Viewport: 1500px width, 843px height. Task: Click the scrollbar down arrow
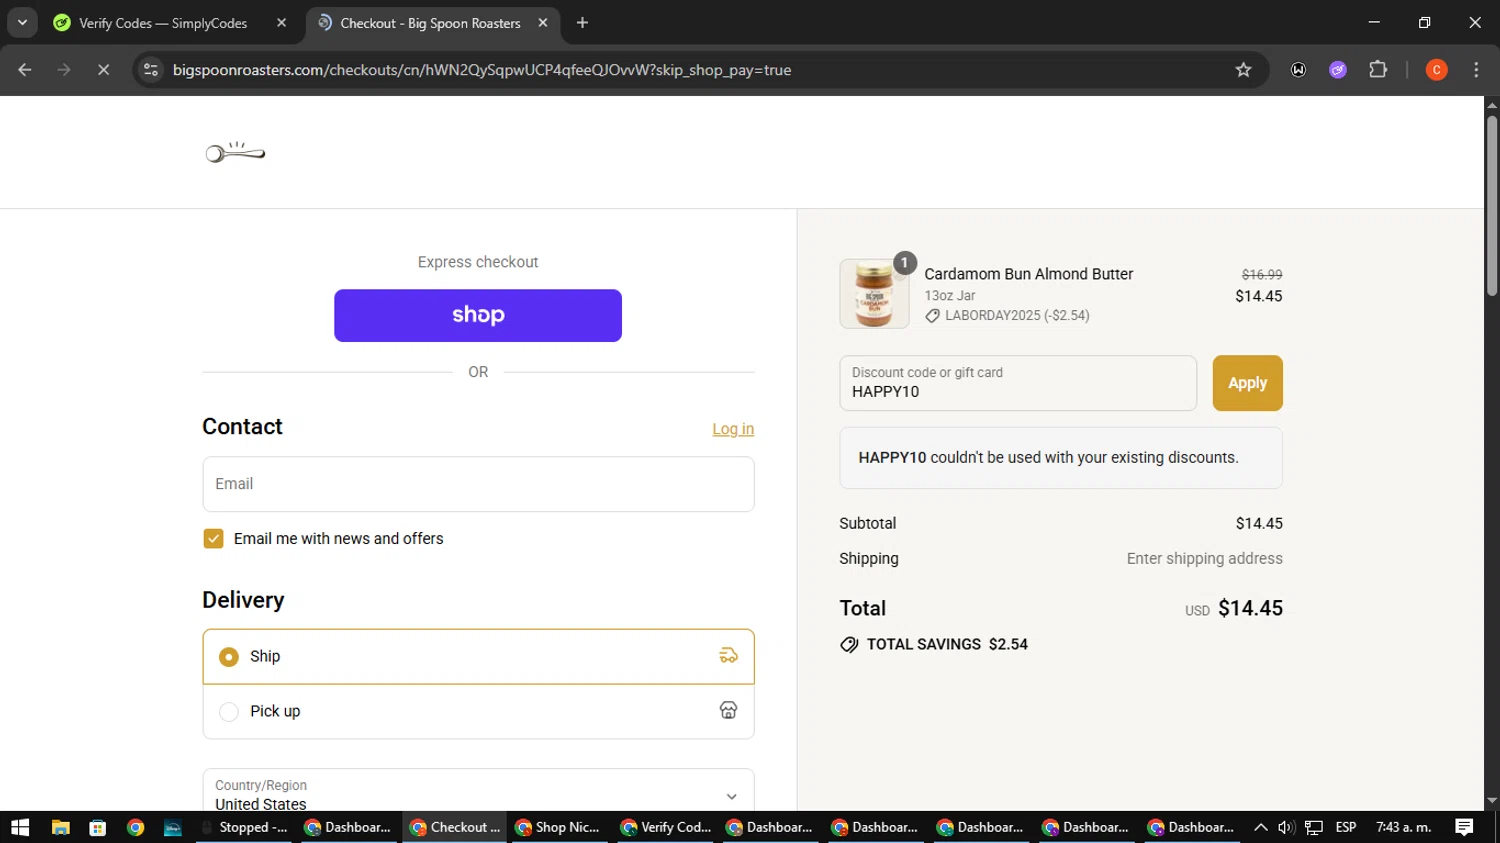pyautogui.click(x=1492, y=801)
